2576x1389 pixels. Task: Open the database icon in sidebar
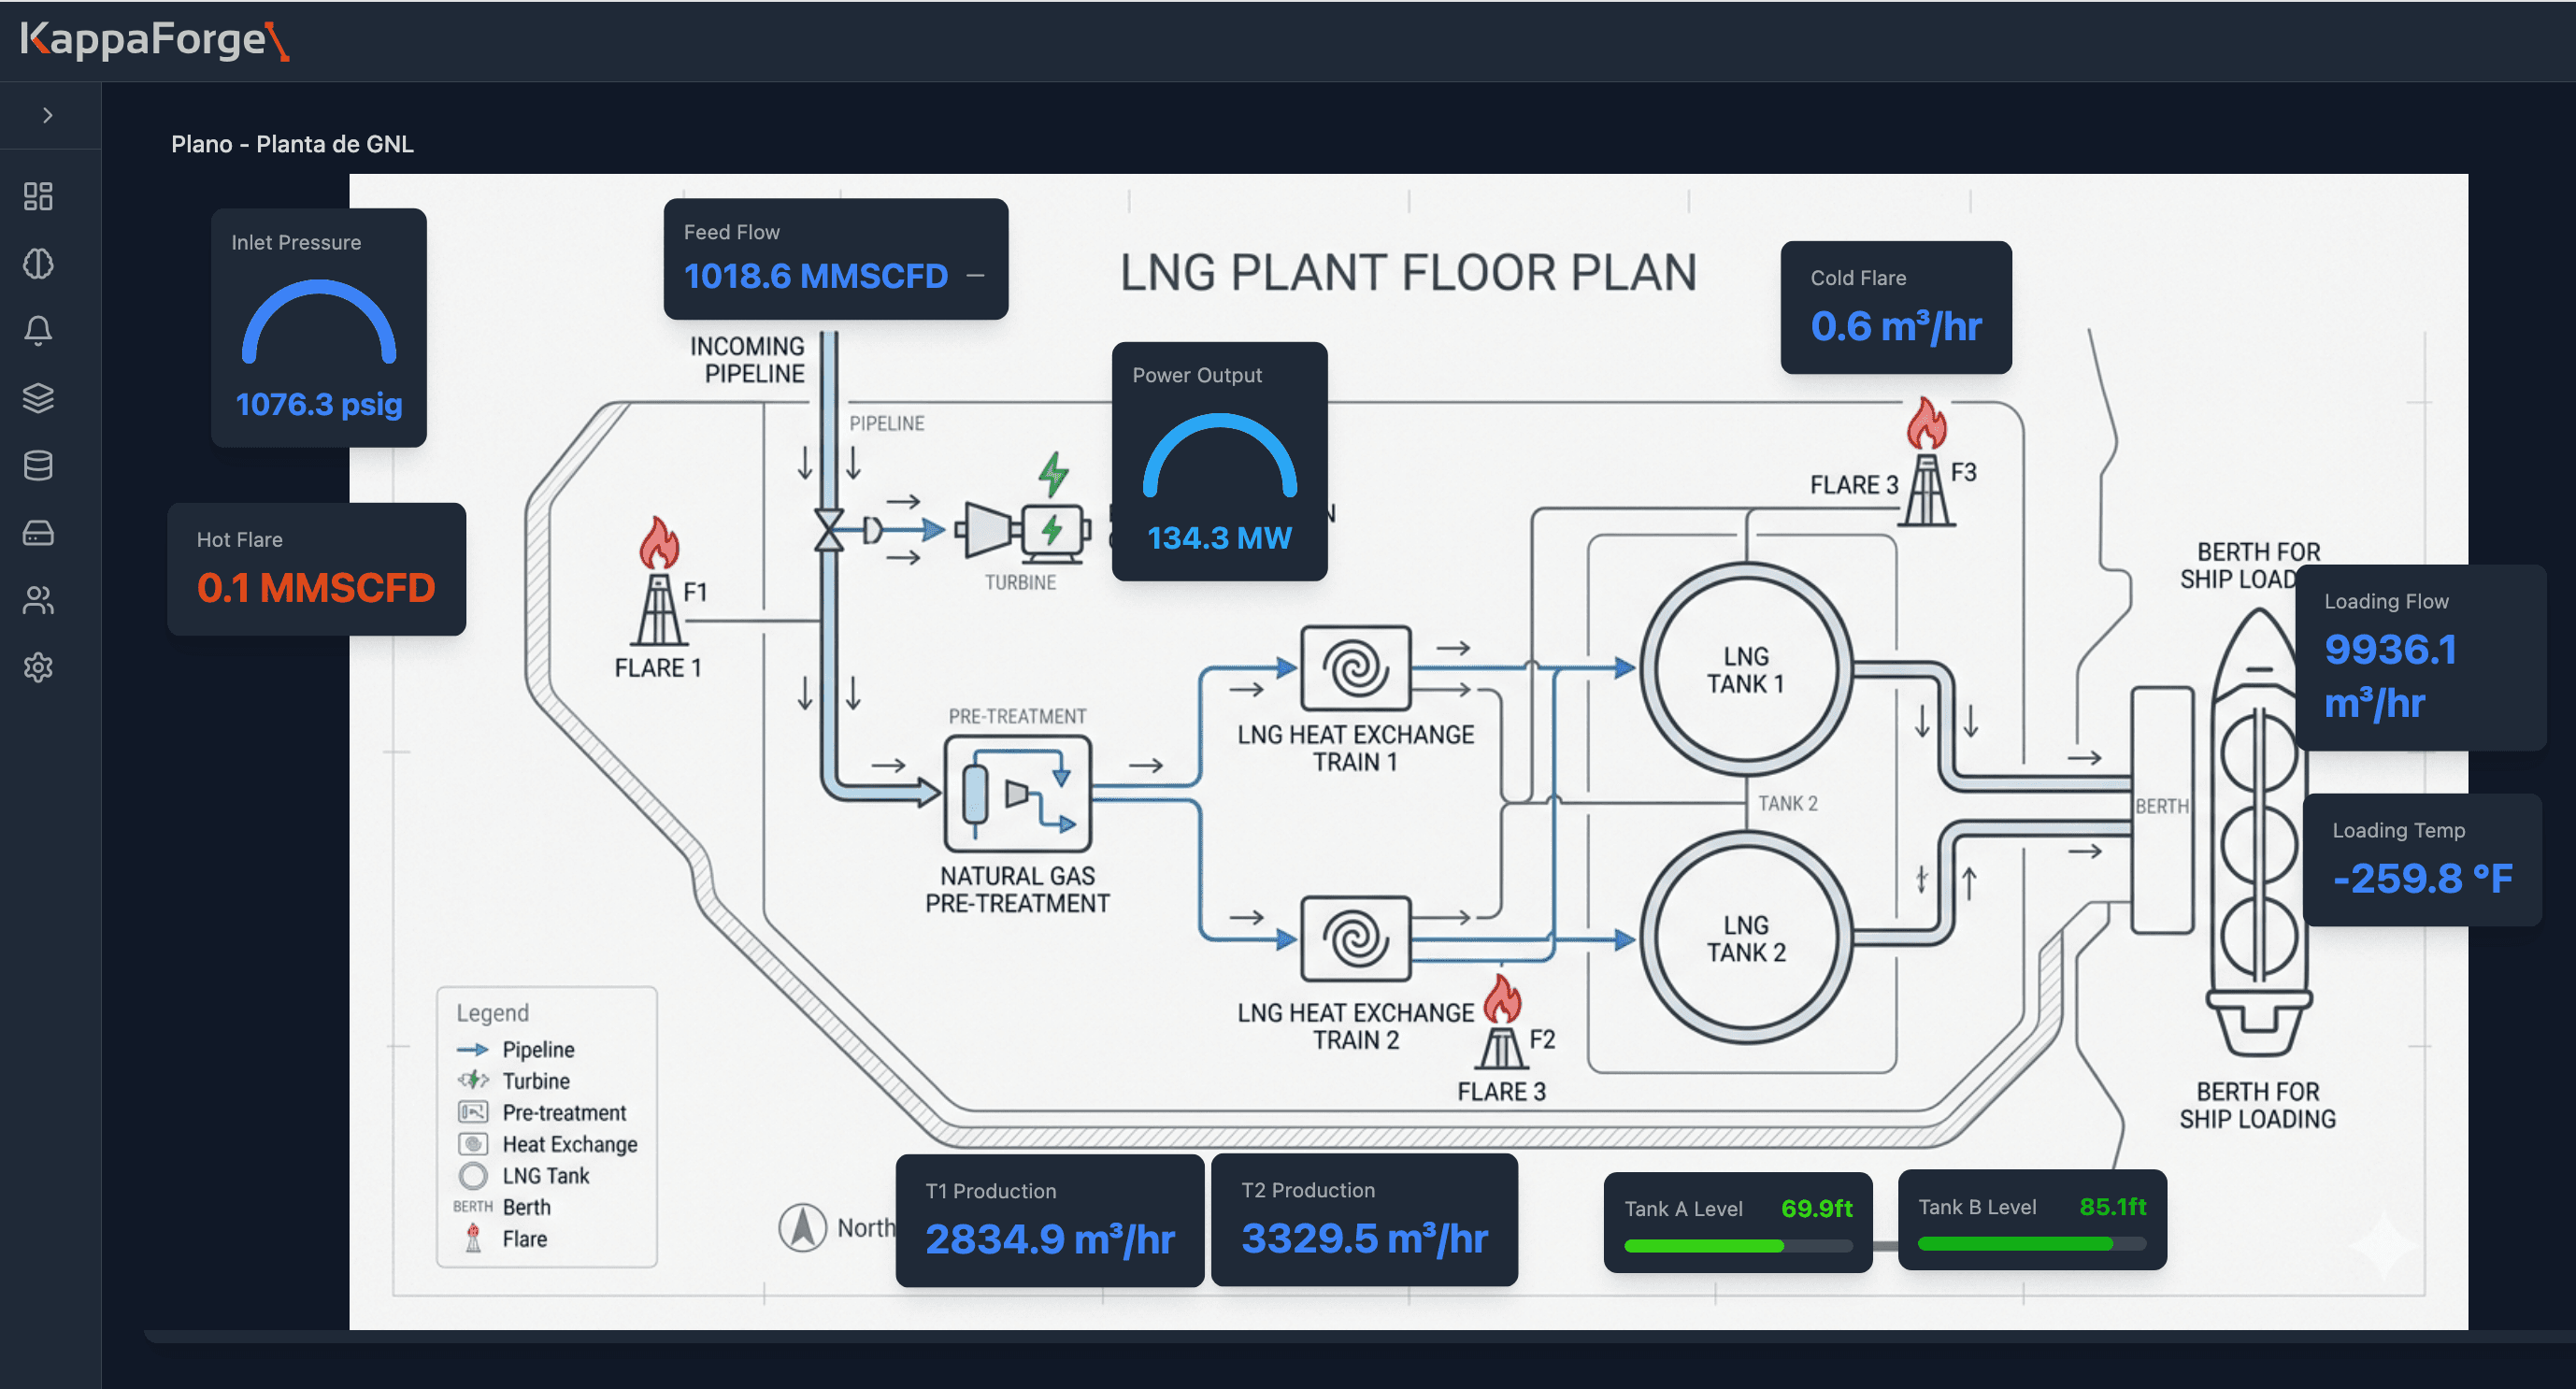click(38, 465)
